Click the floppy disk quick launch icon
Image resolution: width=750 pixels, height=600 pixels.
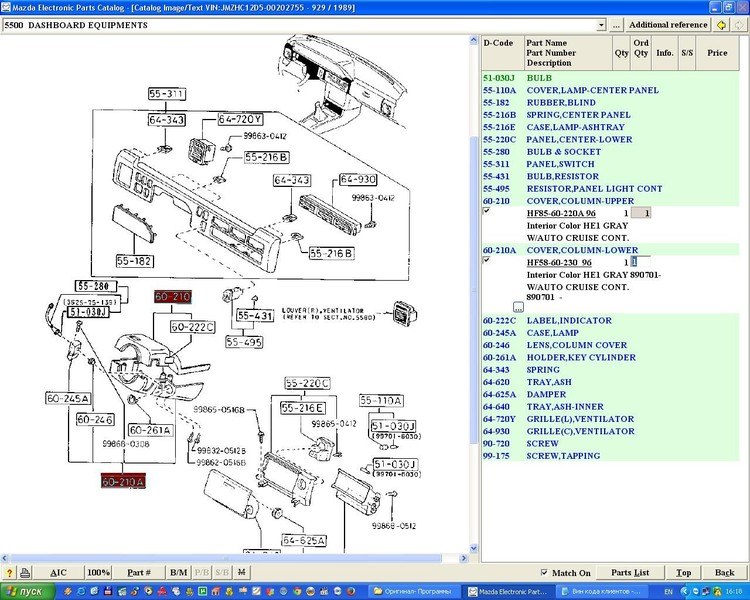108,592
